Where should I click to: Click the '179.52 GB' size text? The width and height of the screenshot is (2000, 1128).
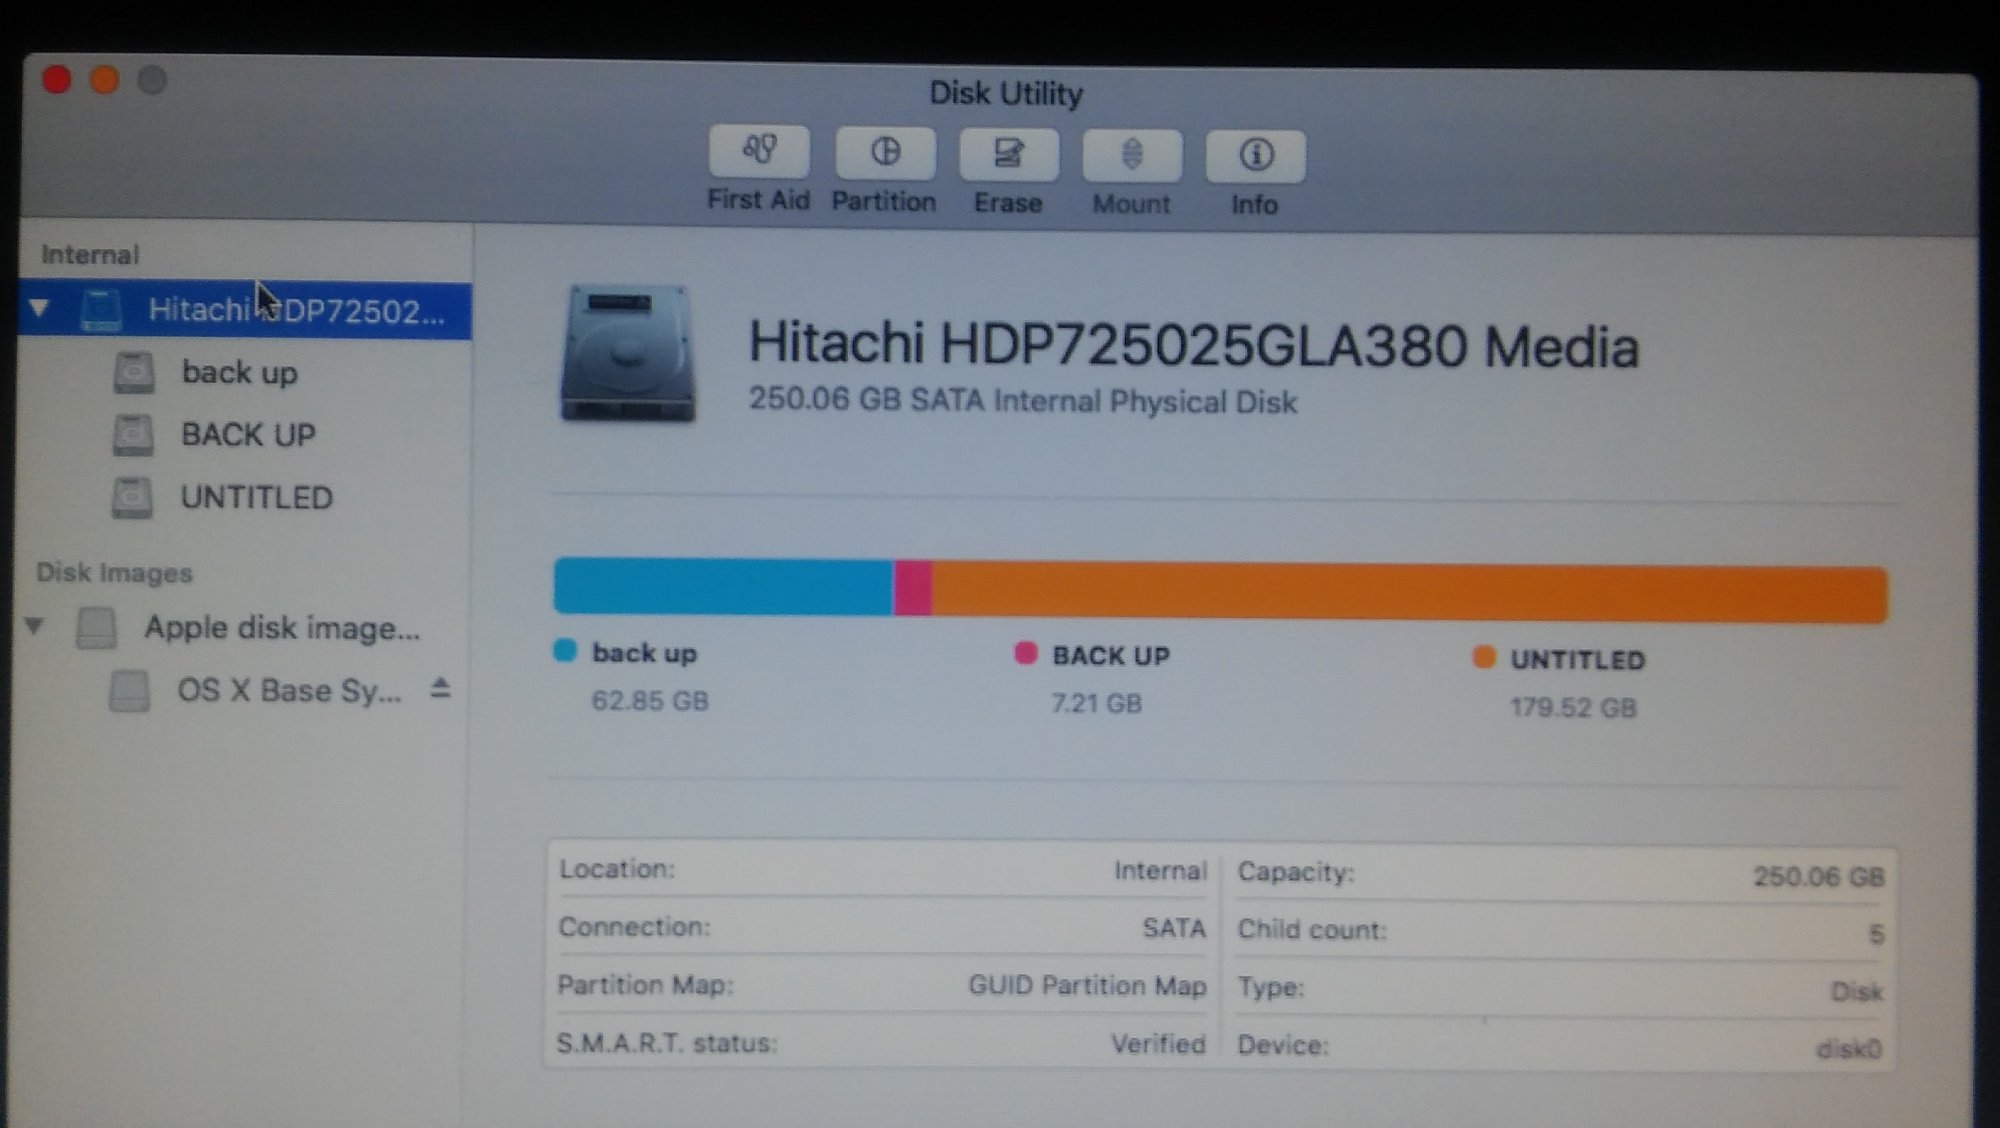(1573, 708)
